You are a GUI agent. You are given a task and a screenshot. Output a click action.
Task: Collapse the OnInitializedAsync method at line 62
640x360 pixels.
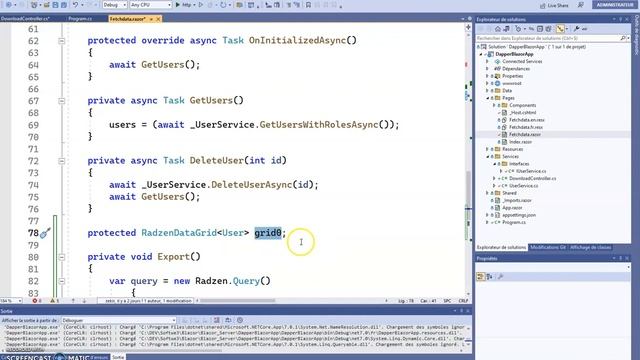click(62, 41)
